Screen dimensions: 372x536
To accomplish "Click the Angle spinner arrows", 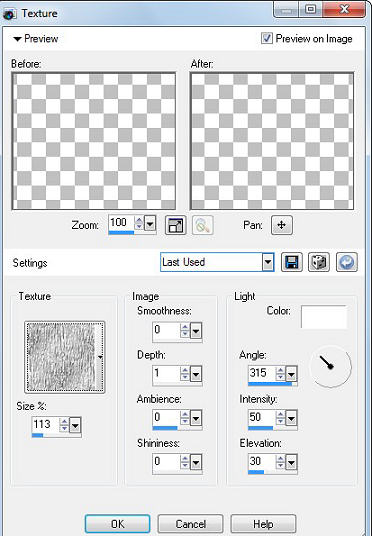I will point(280,374).
